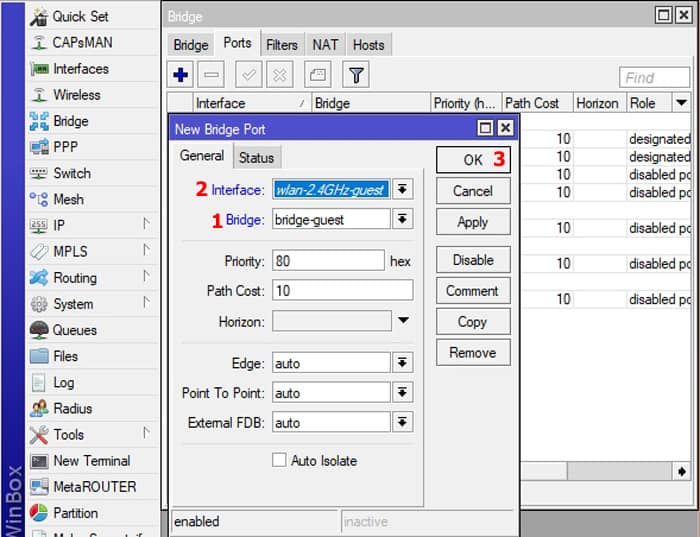The width and height of the screenshot is (700, 537).
Task: Open the Status tab in New Bridge Port
Action: point(256,158)
